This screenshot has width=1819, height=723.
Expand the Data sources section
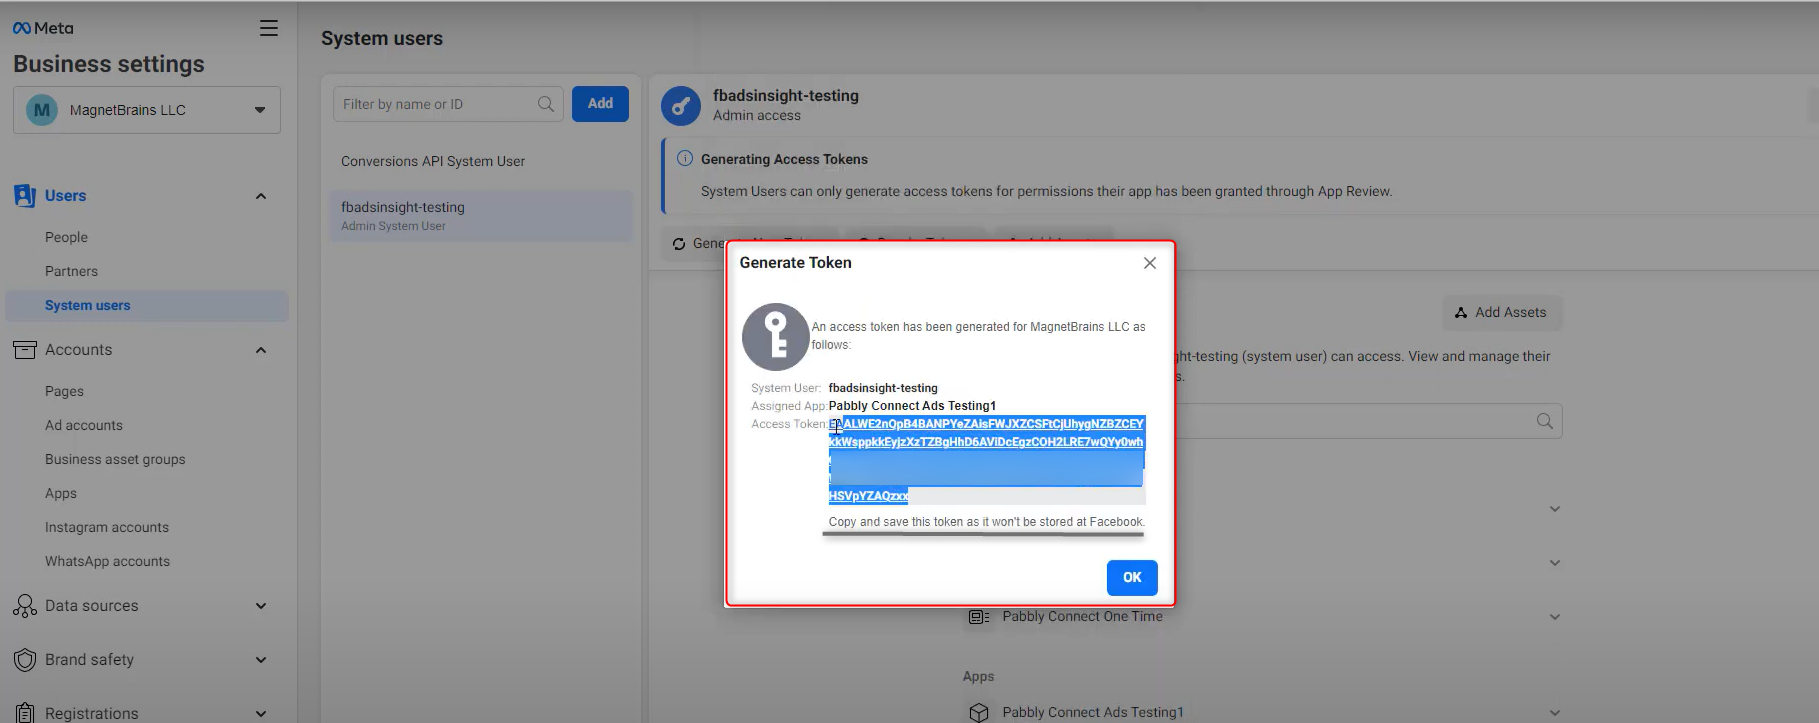pos(261,606)
